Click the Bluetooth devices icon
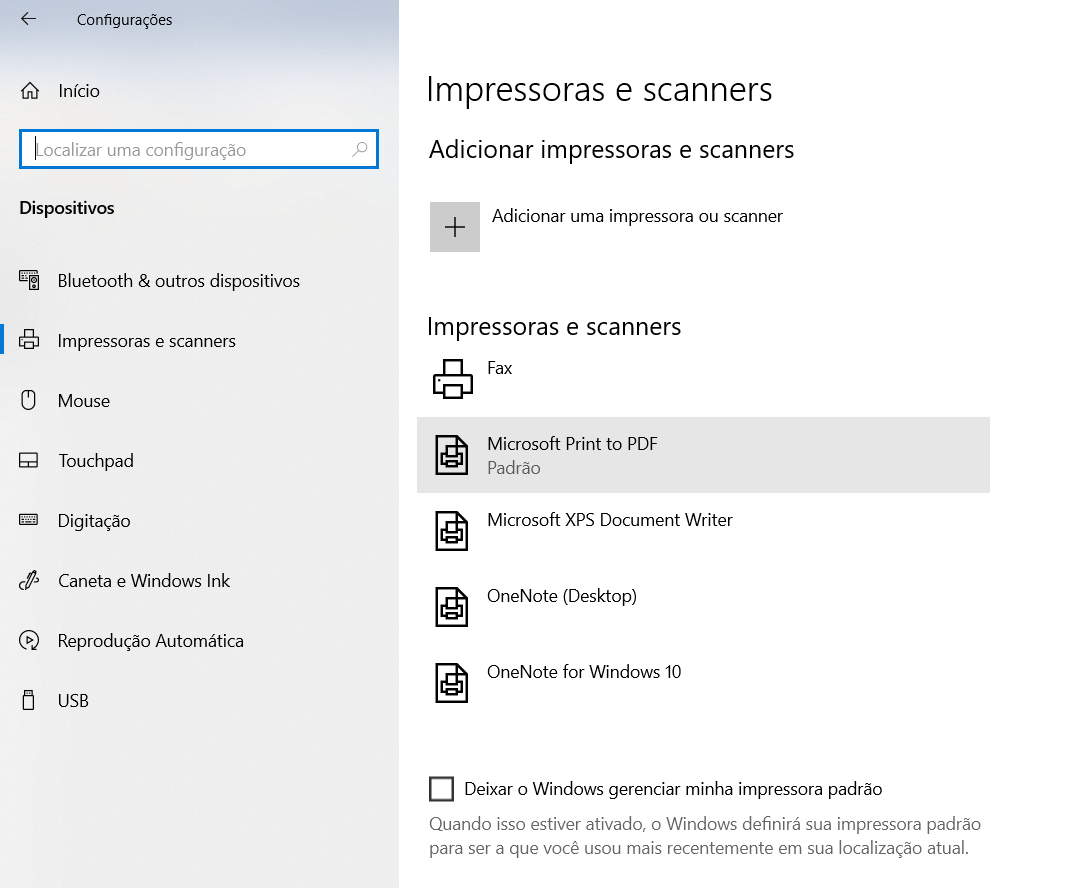This screenshot has width=1074, height=888. coord(29,280)
